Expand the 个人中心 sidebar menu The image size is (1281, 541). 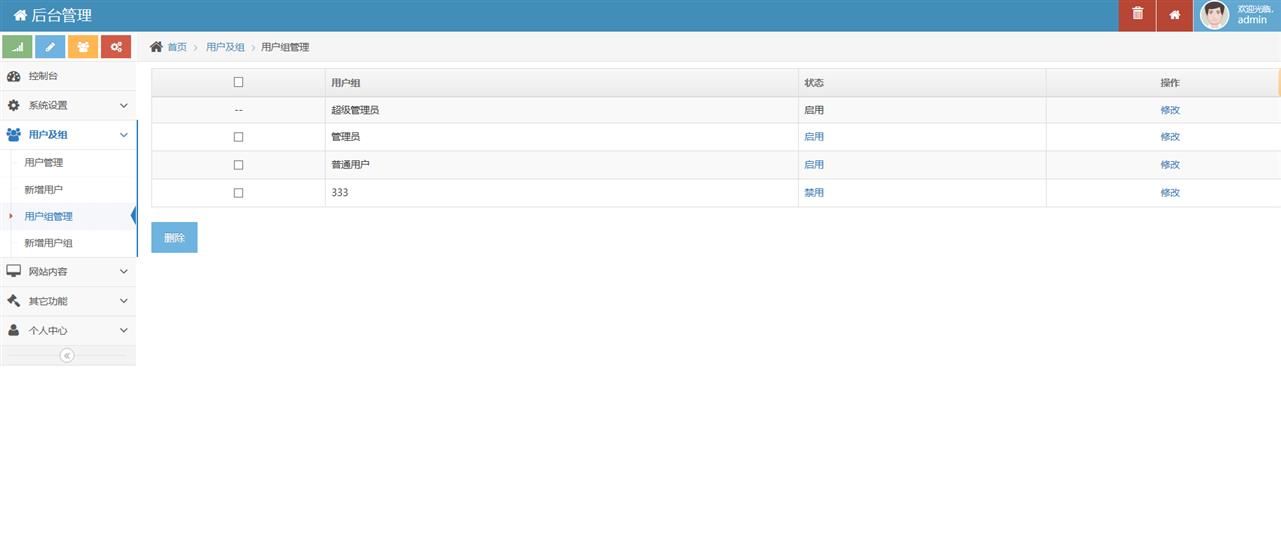point(67,330)
